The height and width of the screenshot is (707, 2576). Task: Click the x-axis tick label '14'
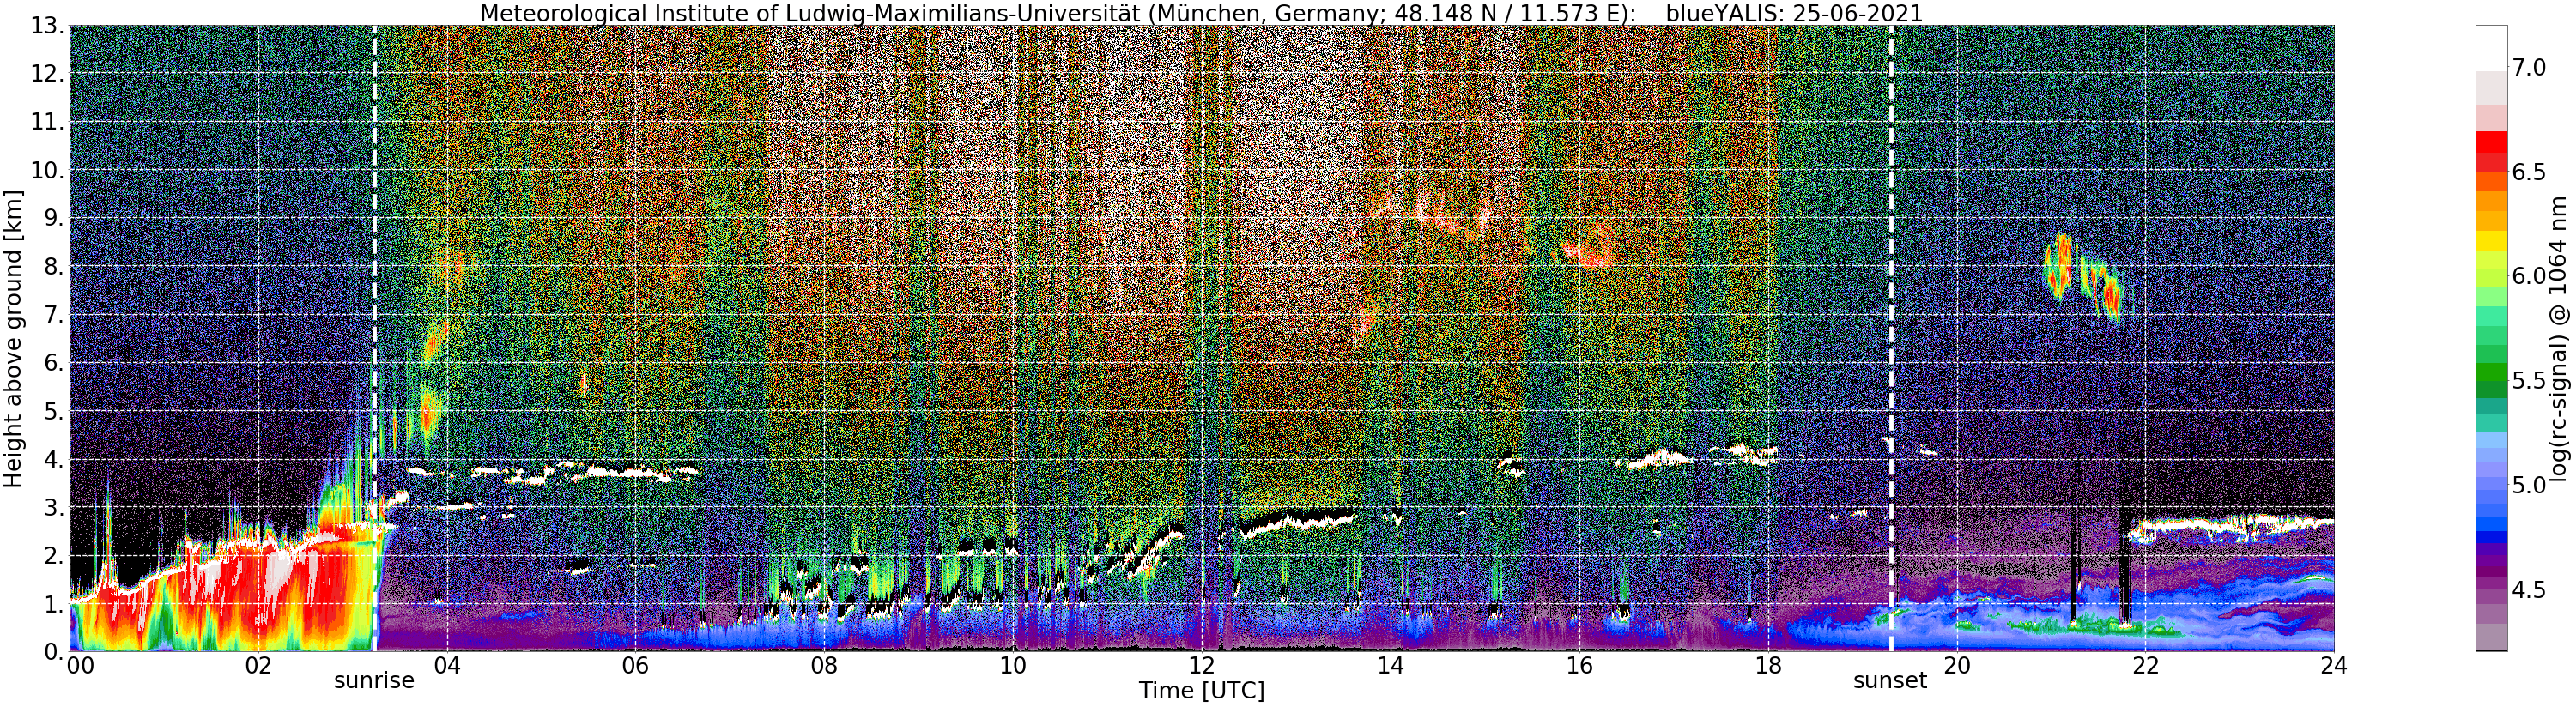tap(1390, 665)
